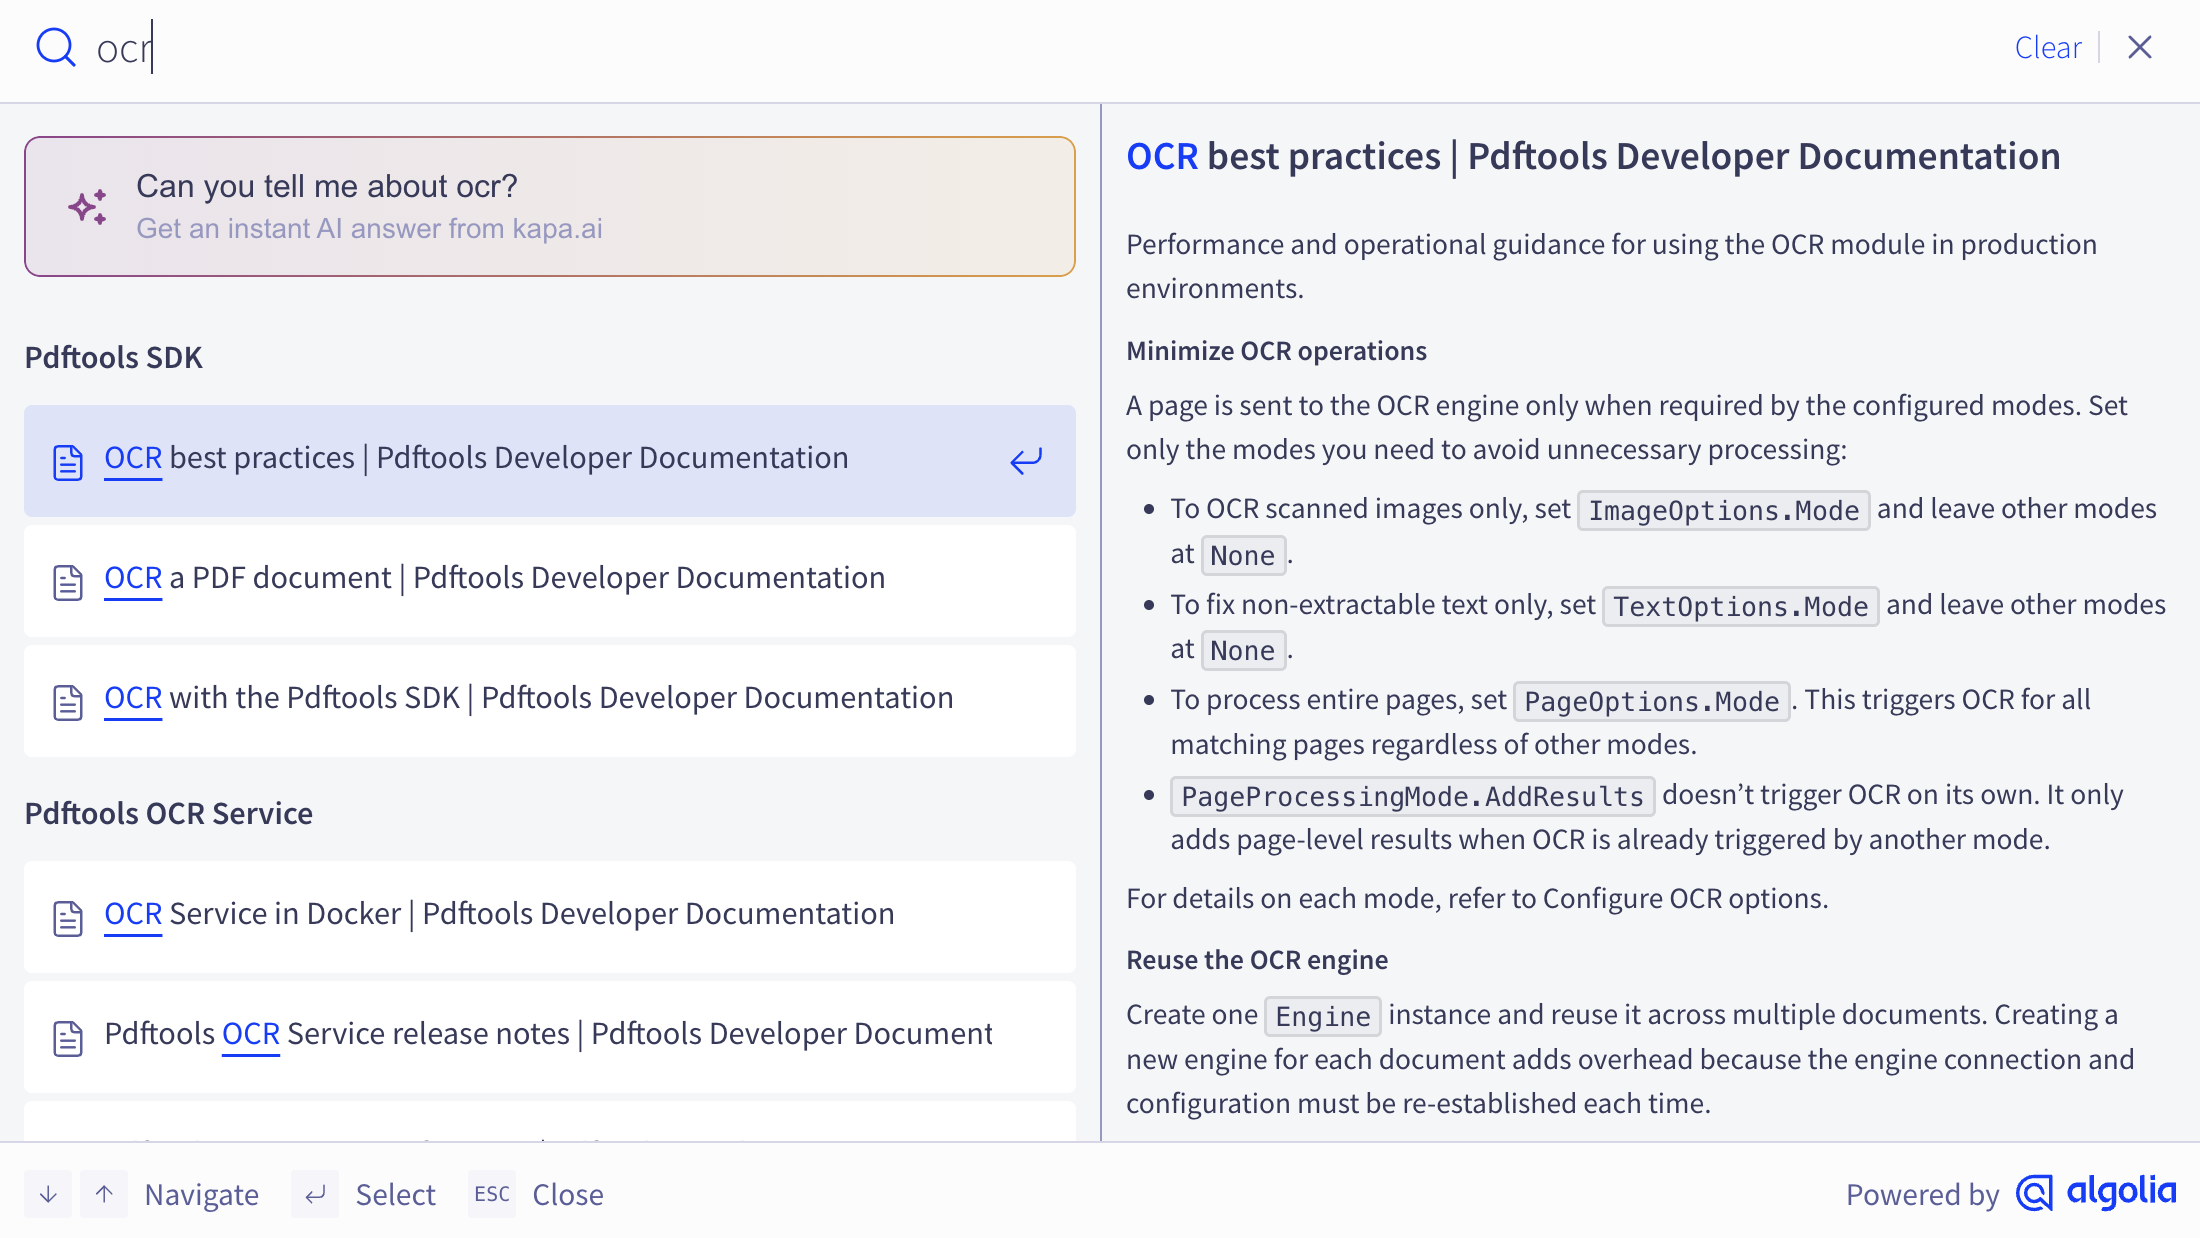Open 'OCR a PDF document' result
The image size is (2200, 1238).
pos(550,581)
